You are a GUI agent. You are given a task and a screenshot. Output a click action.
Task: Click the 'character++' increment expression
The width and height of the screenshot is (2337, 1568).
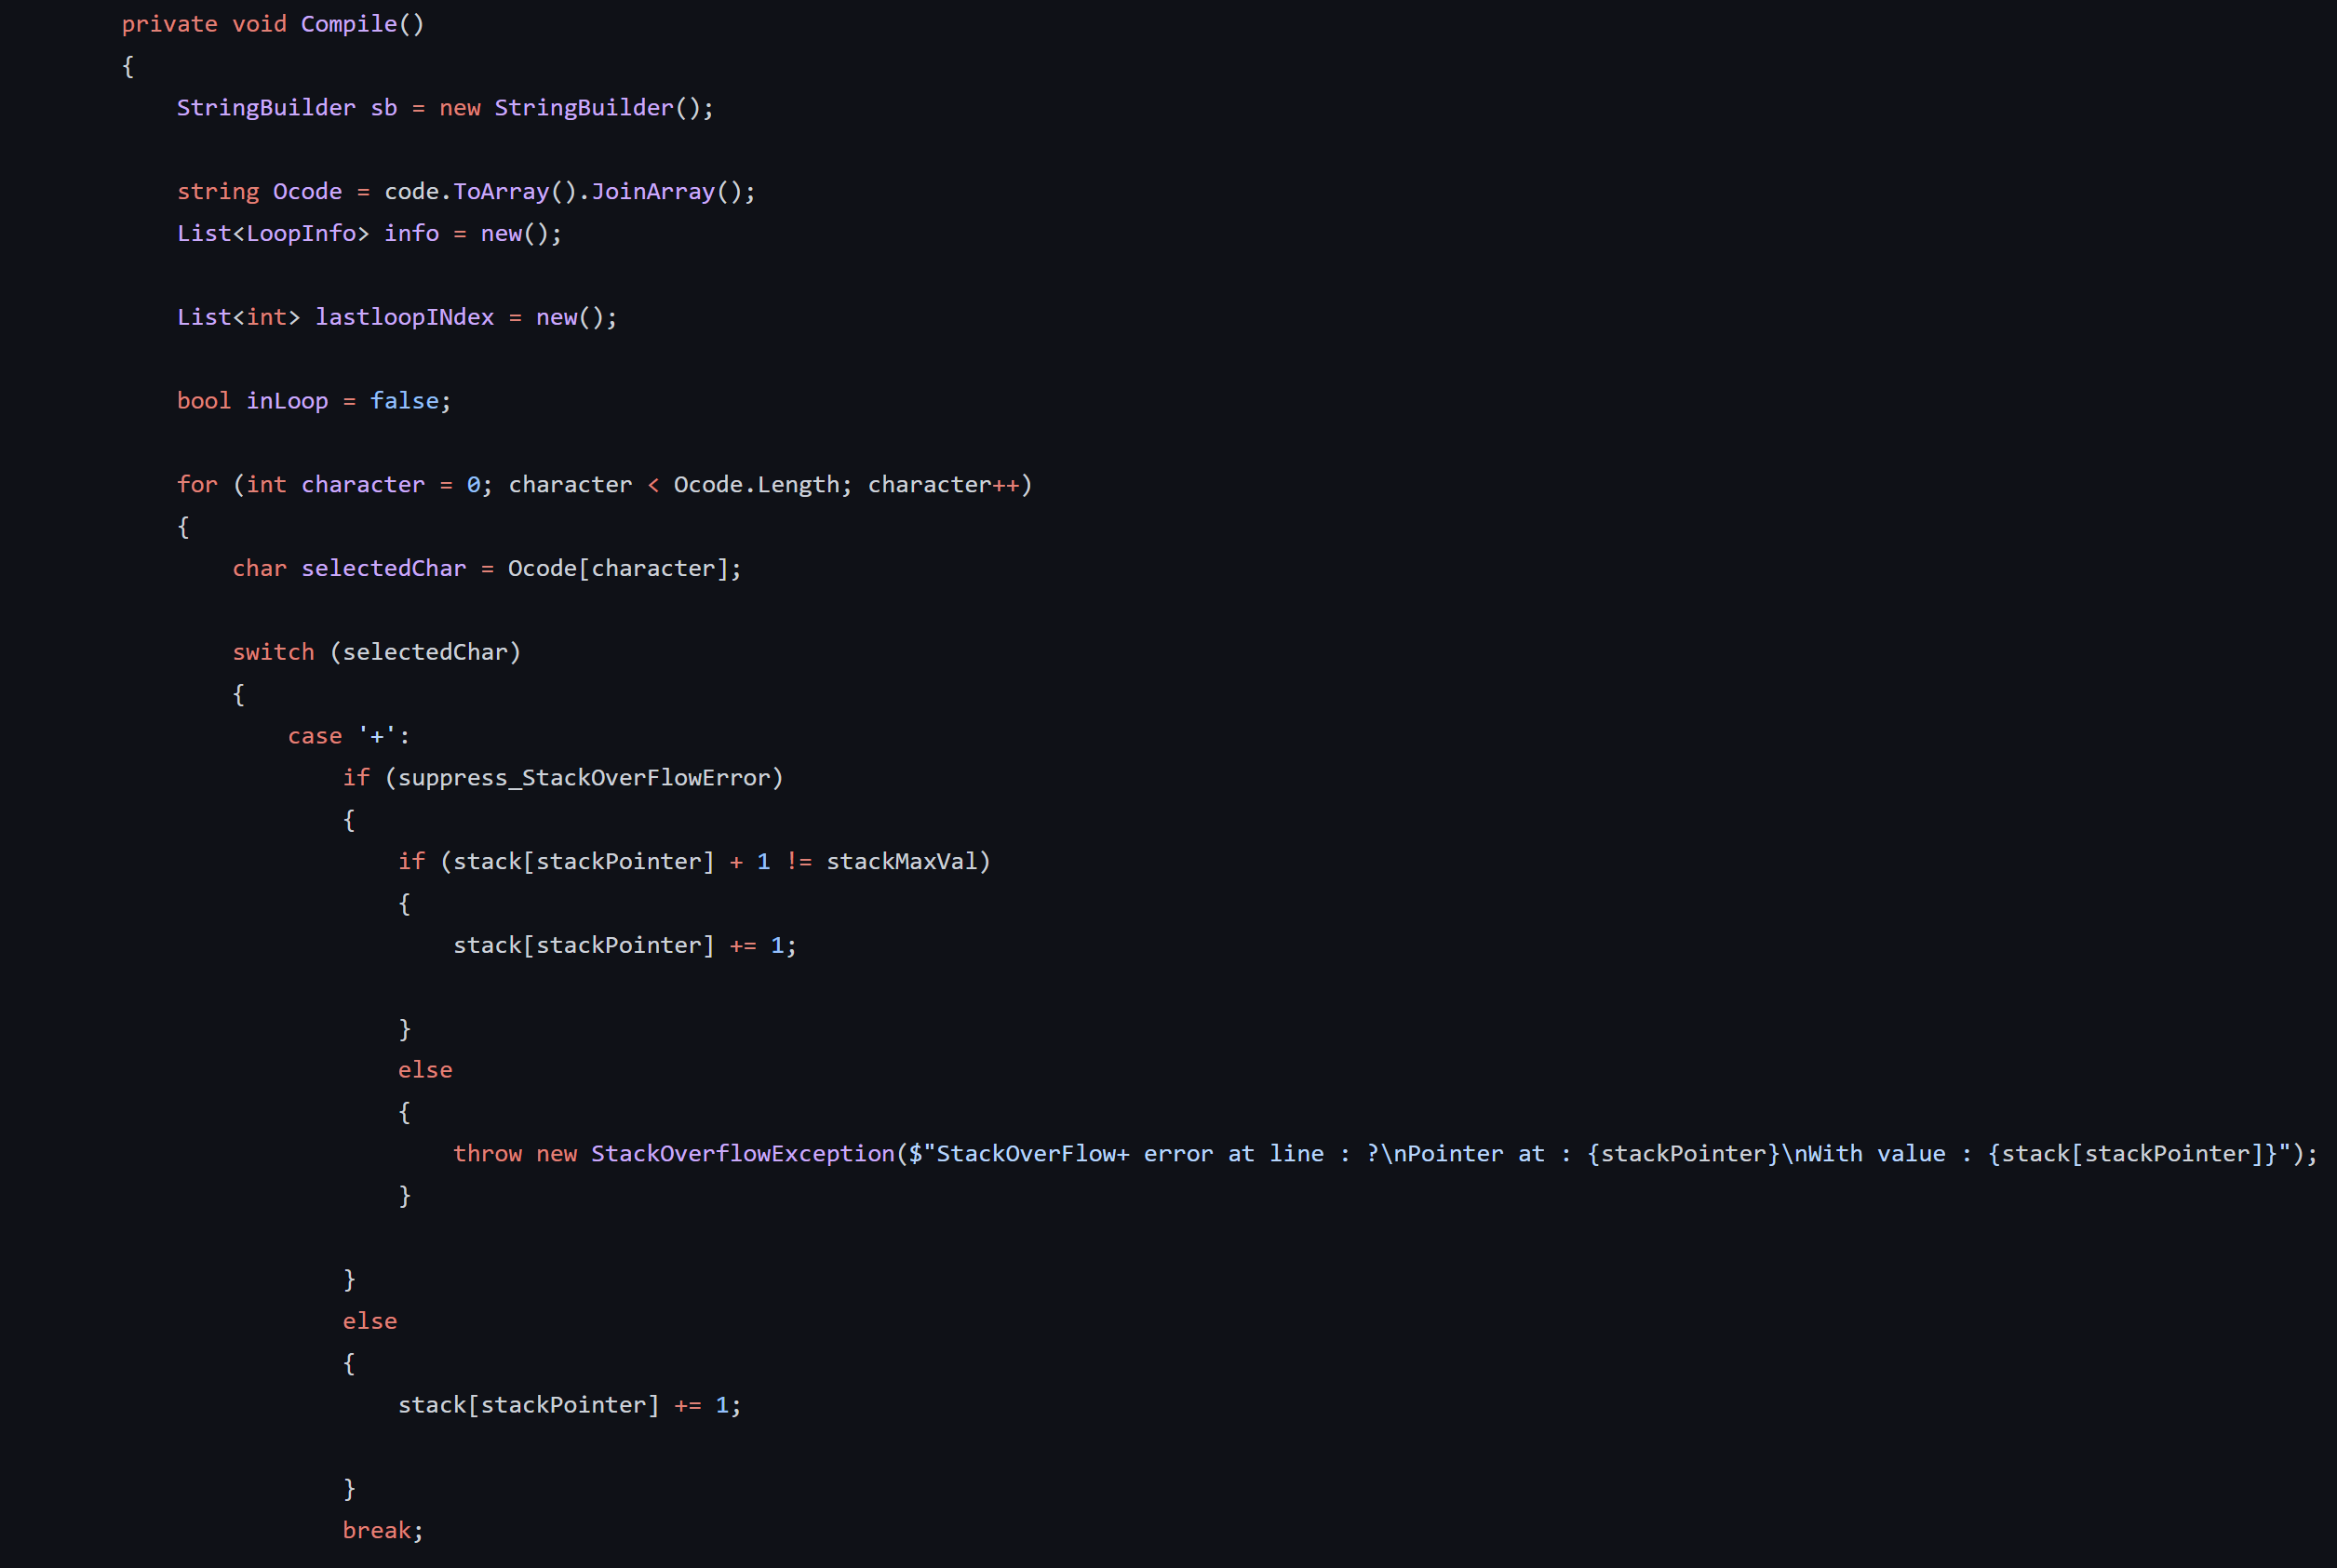pos(944,485)
